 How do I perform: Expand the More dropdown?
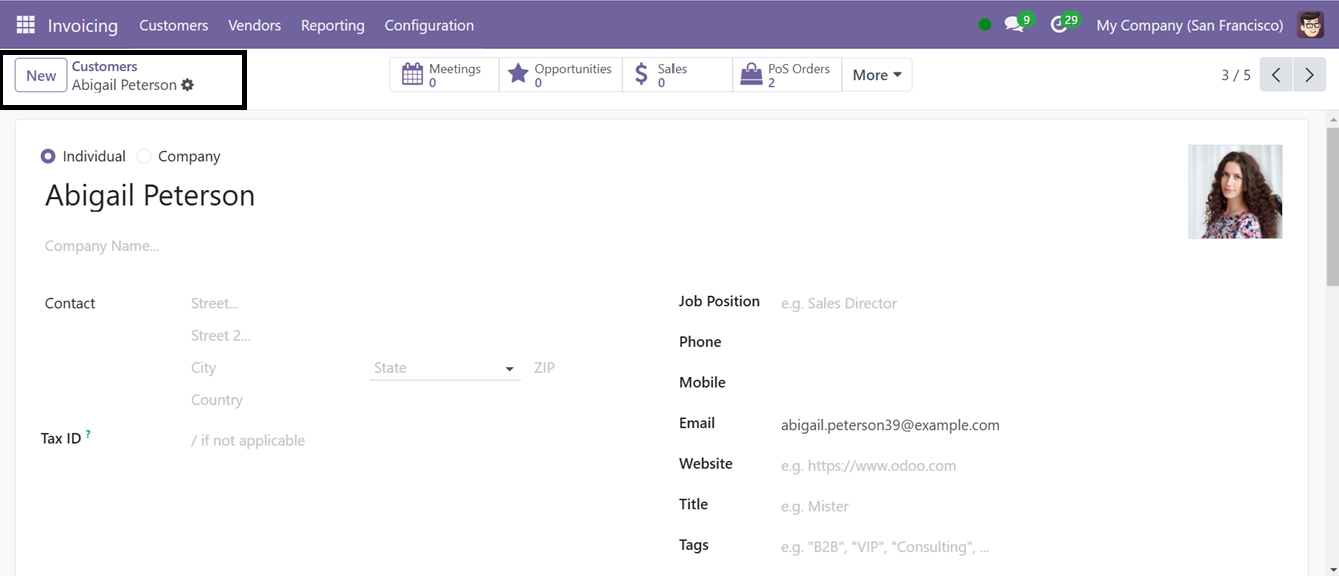[x=877, y=75]
